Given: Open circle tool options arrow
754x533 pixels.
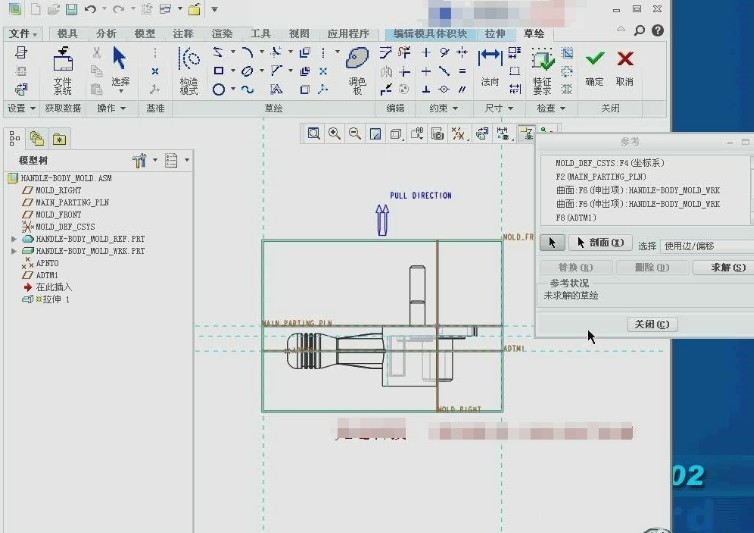Looking at the screenshot, I should pyautogui.click(x=233, y=89).
